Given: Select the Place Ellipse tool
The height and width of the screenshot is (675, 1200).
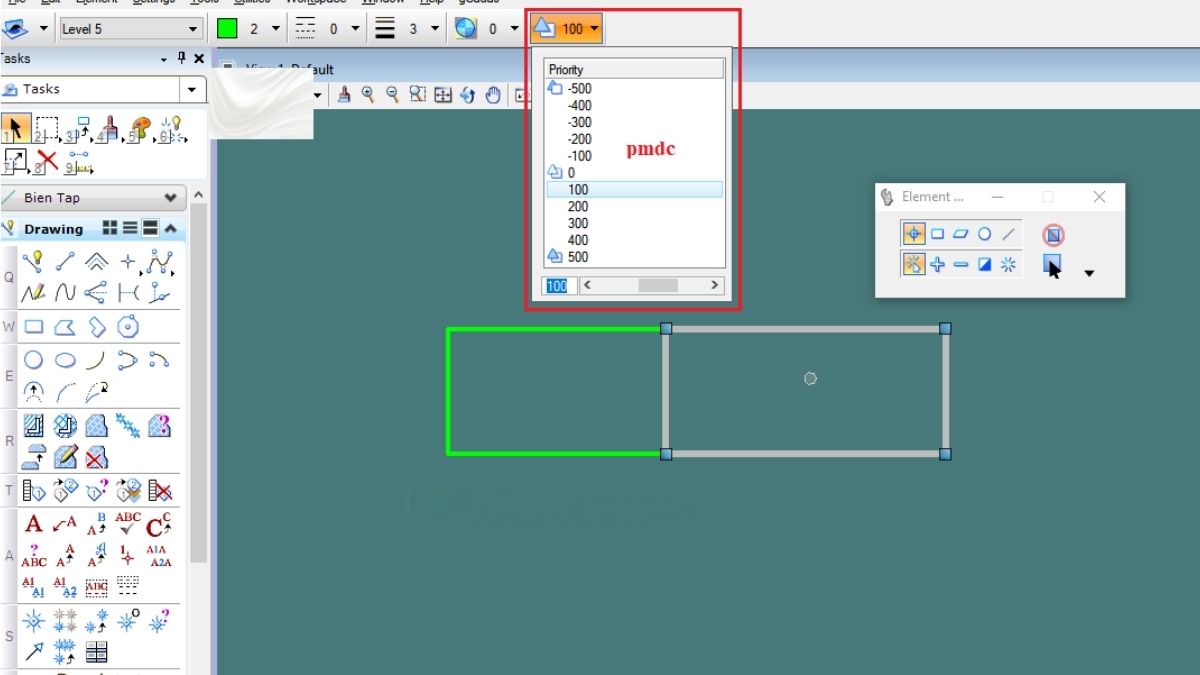Looking at the screenshot, I should pos(65,360).
